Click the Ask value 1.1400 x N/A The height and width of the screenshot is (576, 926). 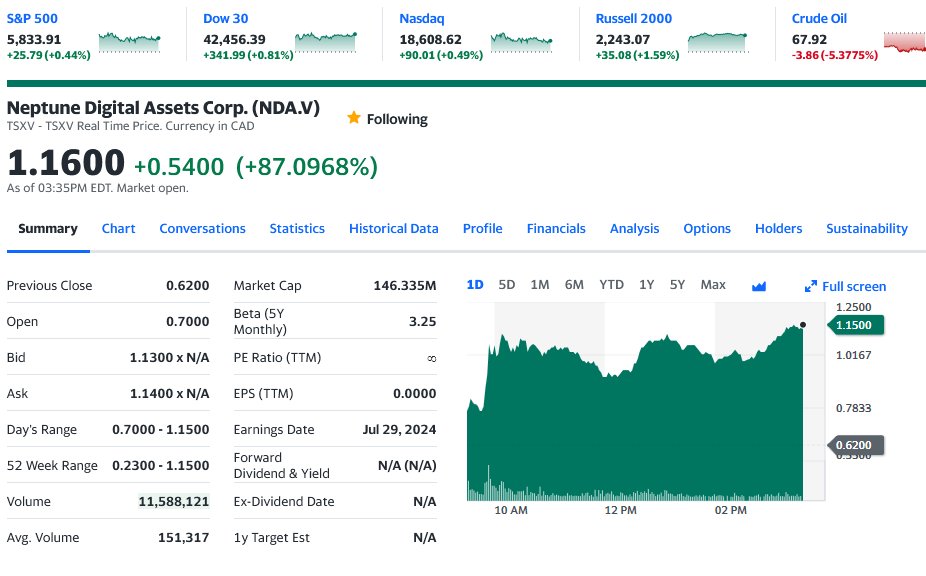pos(169,393)
